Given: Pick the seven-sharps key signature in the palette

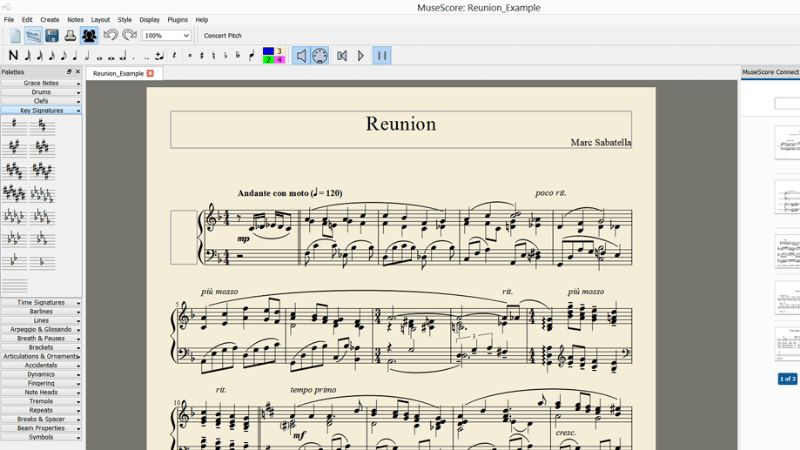Looking at the screenshot, I should pyautogui.click(x=14, y=194).
